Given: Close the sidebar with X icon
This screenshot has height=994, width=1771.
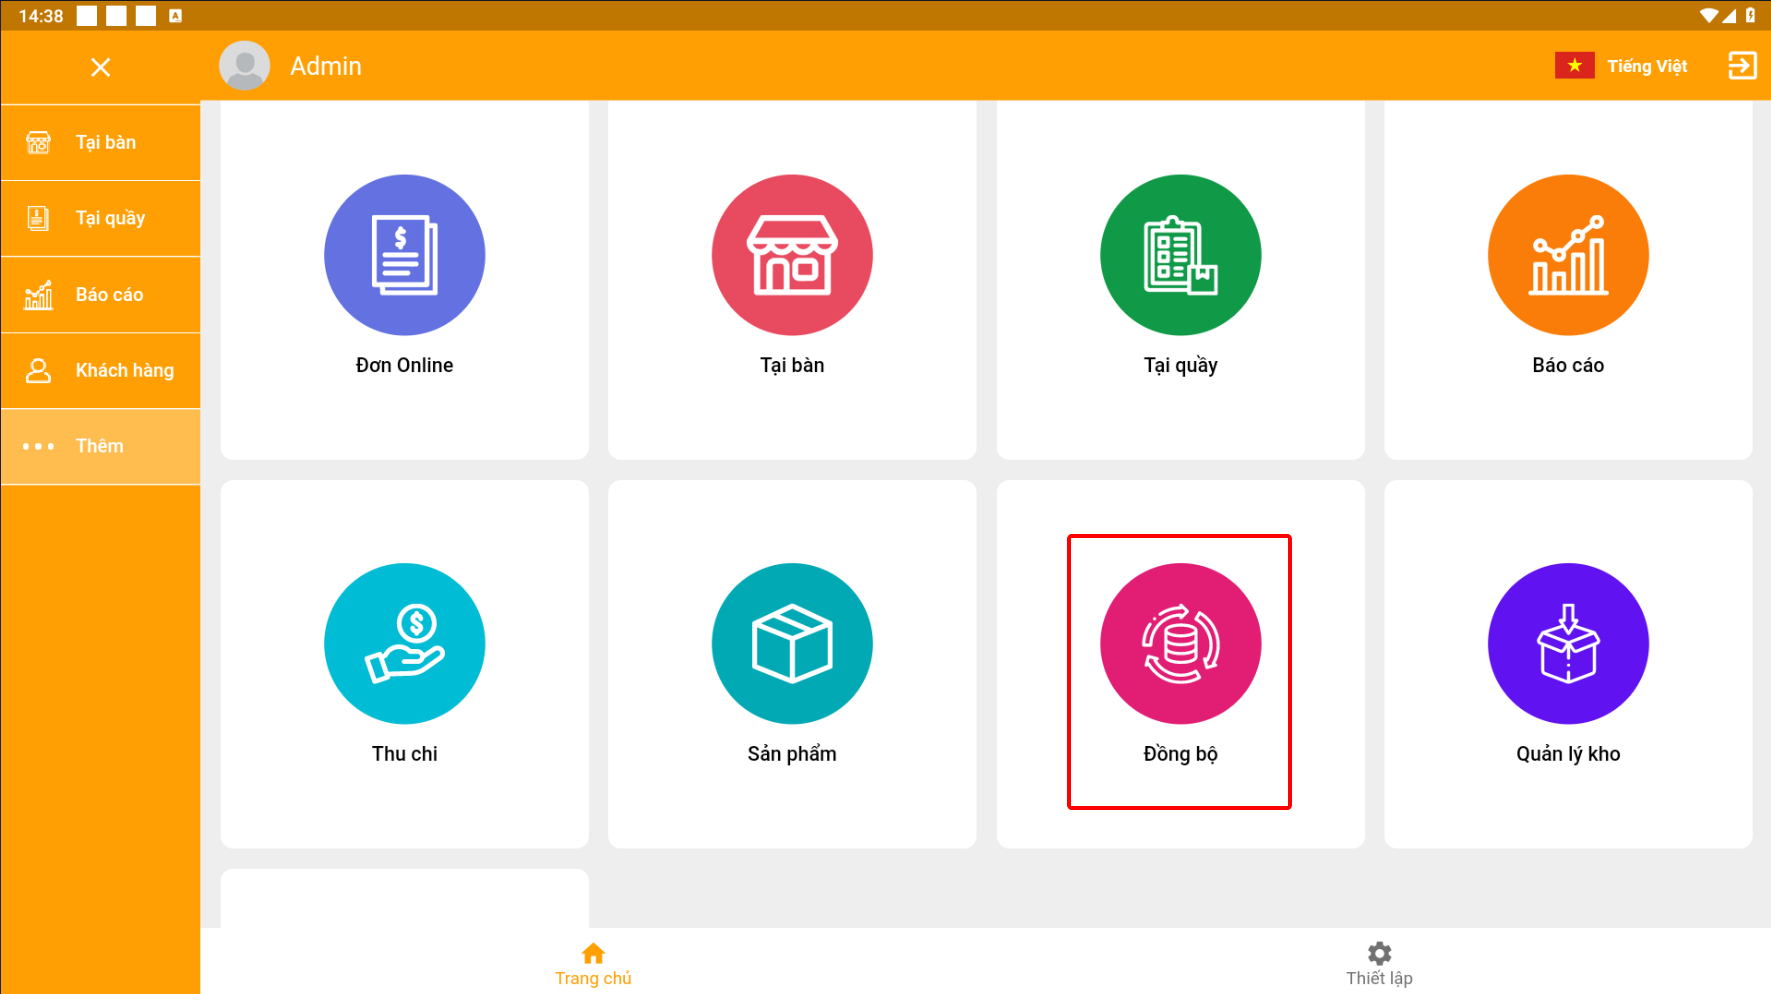Looking at the screenshot, I should tap(100, 67).
